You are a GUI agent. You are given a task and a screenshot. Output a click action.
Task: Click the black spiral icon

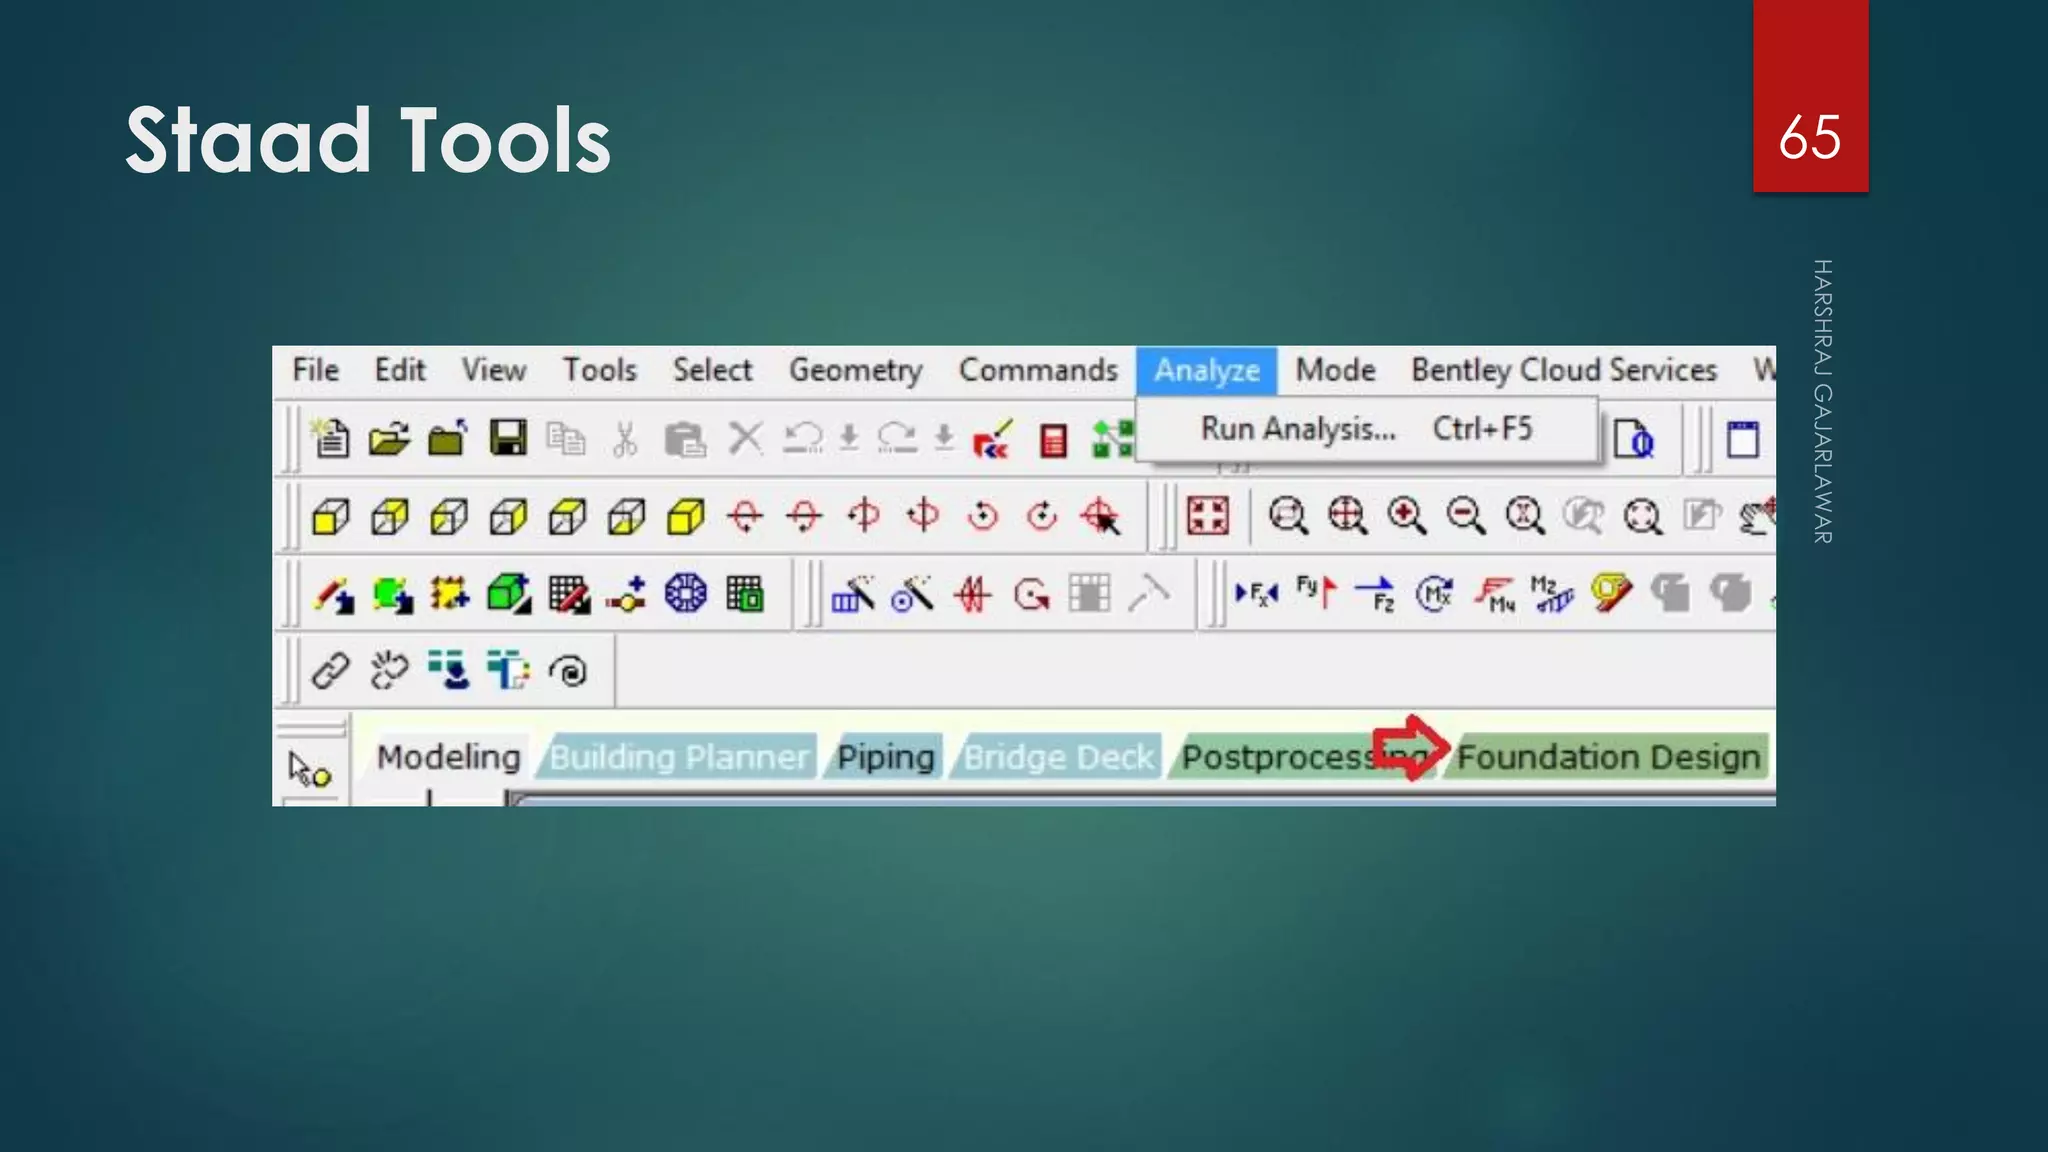568,671
